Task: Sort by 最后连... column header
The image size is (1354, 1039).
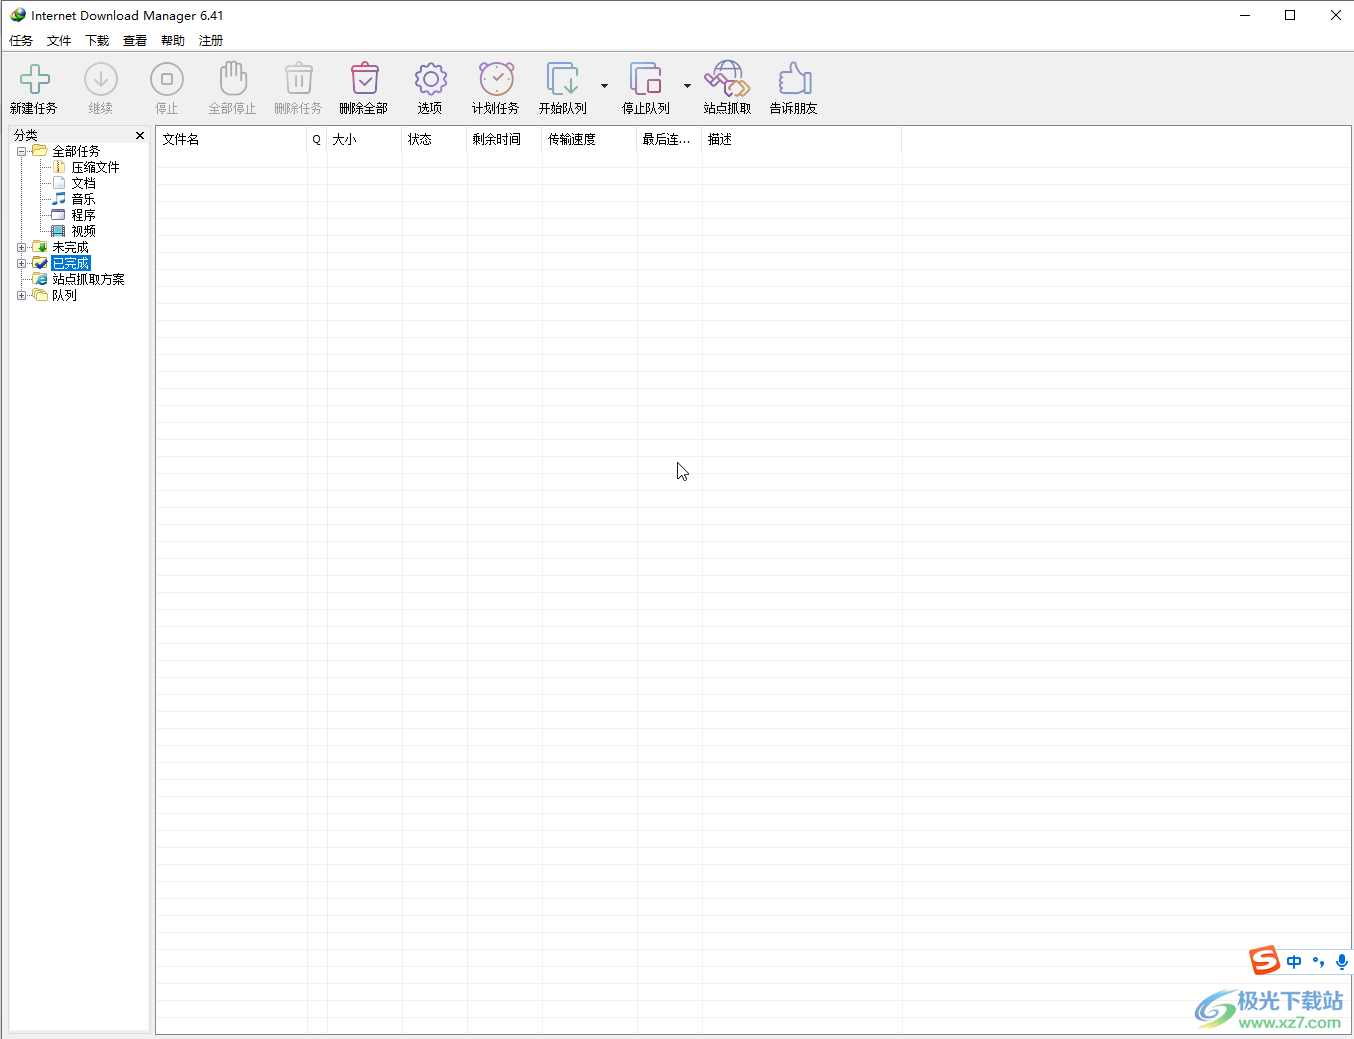Action: click(x=670, y=140)
